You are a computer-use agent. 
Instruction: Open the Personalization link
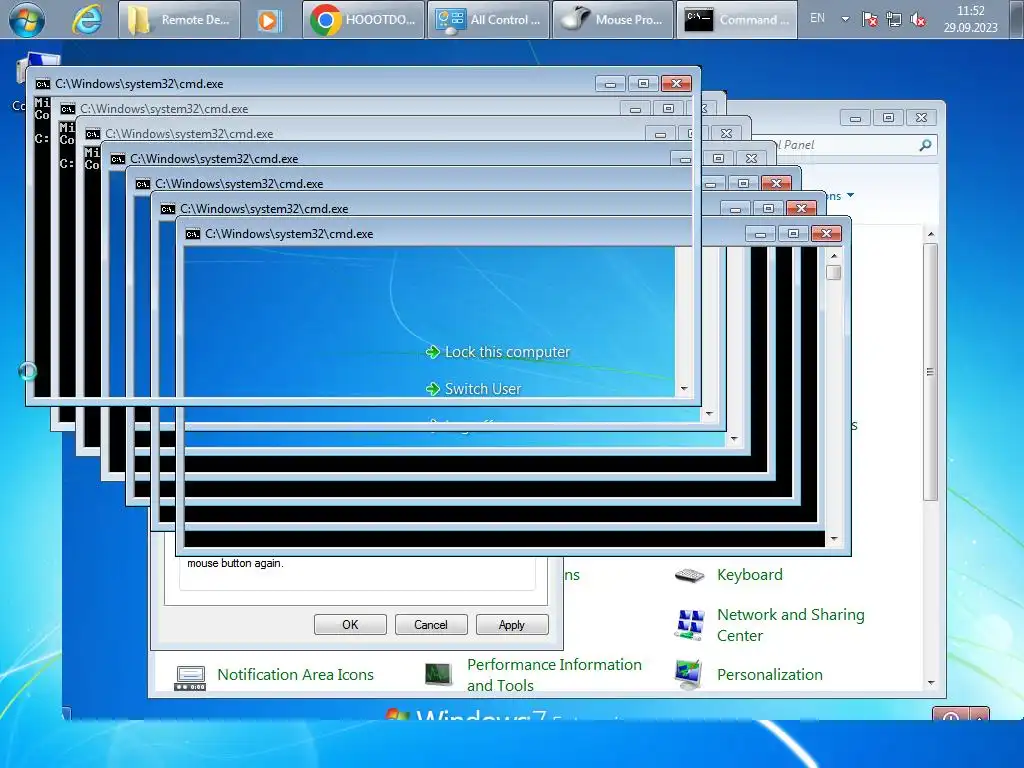pyautogui.click(x=769, y=675)
